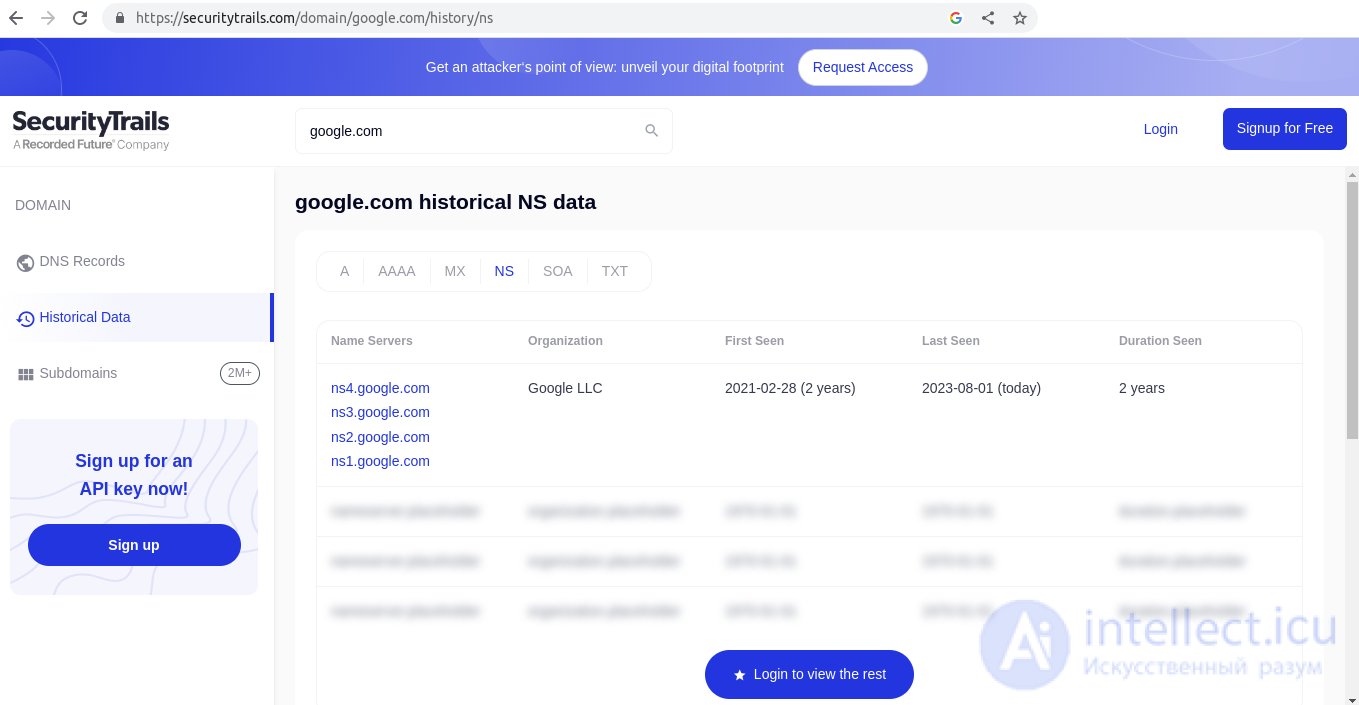Click Sign up for an API key text
This screenshot has width=1359, height=705.
[134, 475]
